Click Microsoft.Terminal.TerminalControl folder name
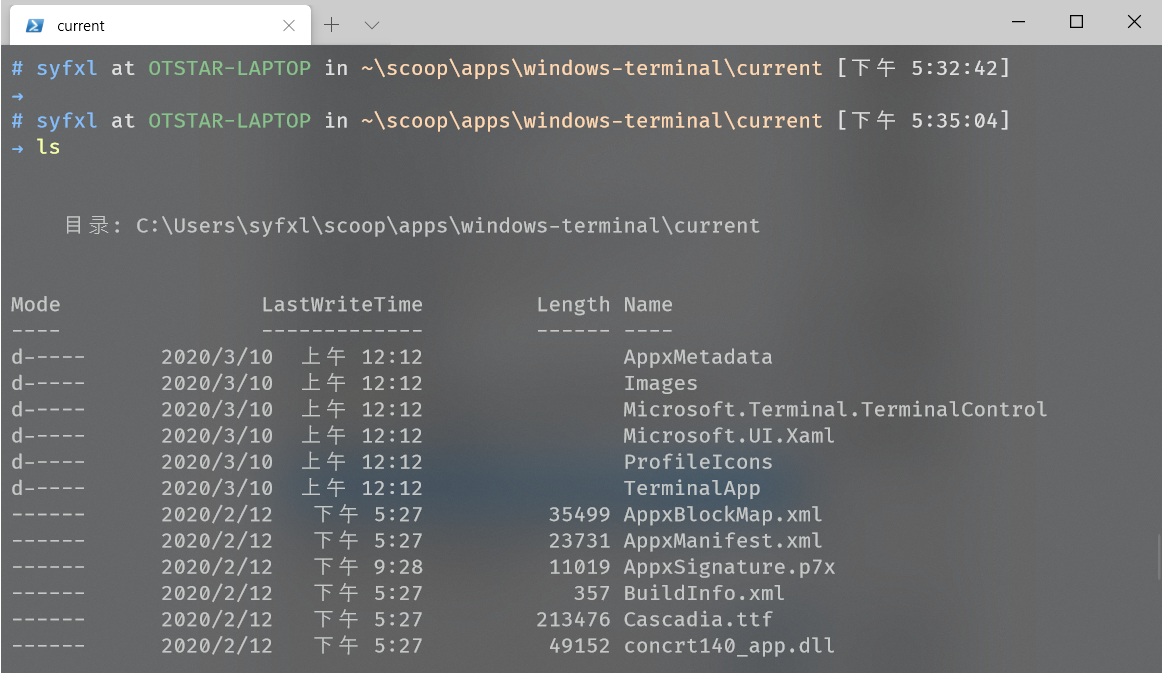The height and width of the screenshot is (673, 1162). point(835,409)
